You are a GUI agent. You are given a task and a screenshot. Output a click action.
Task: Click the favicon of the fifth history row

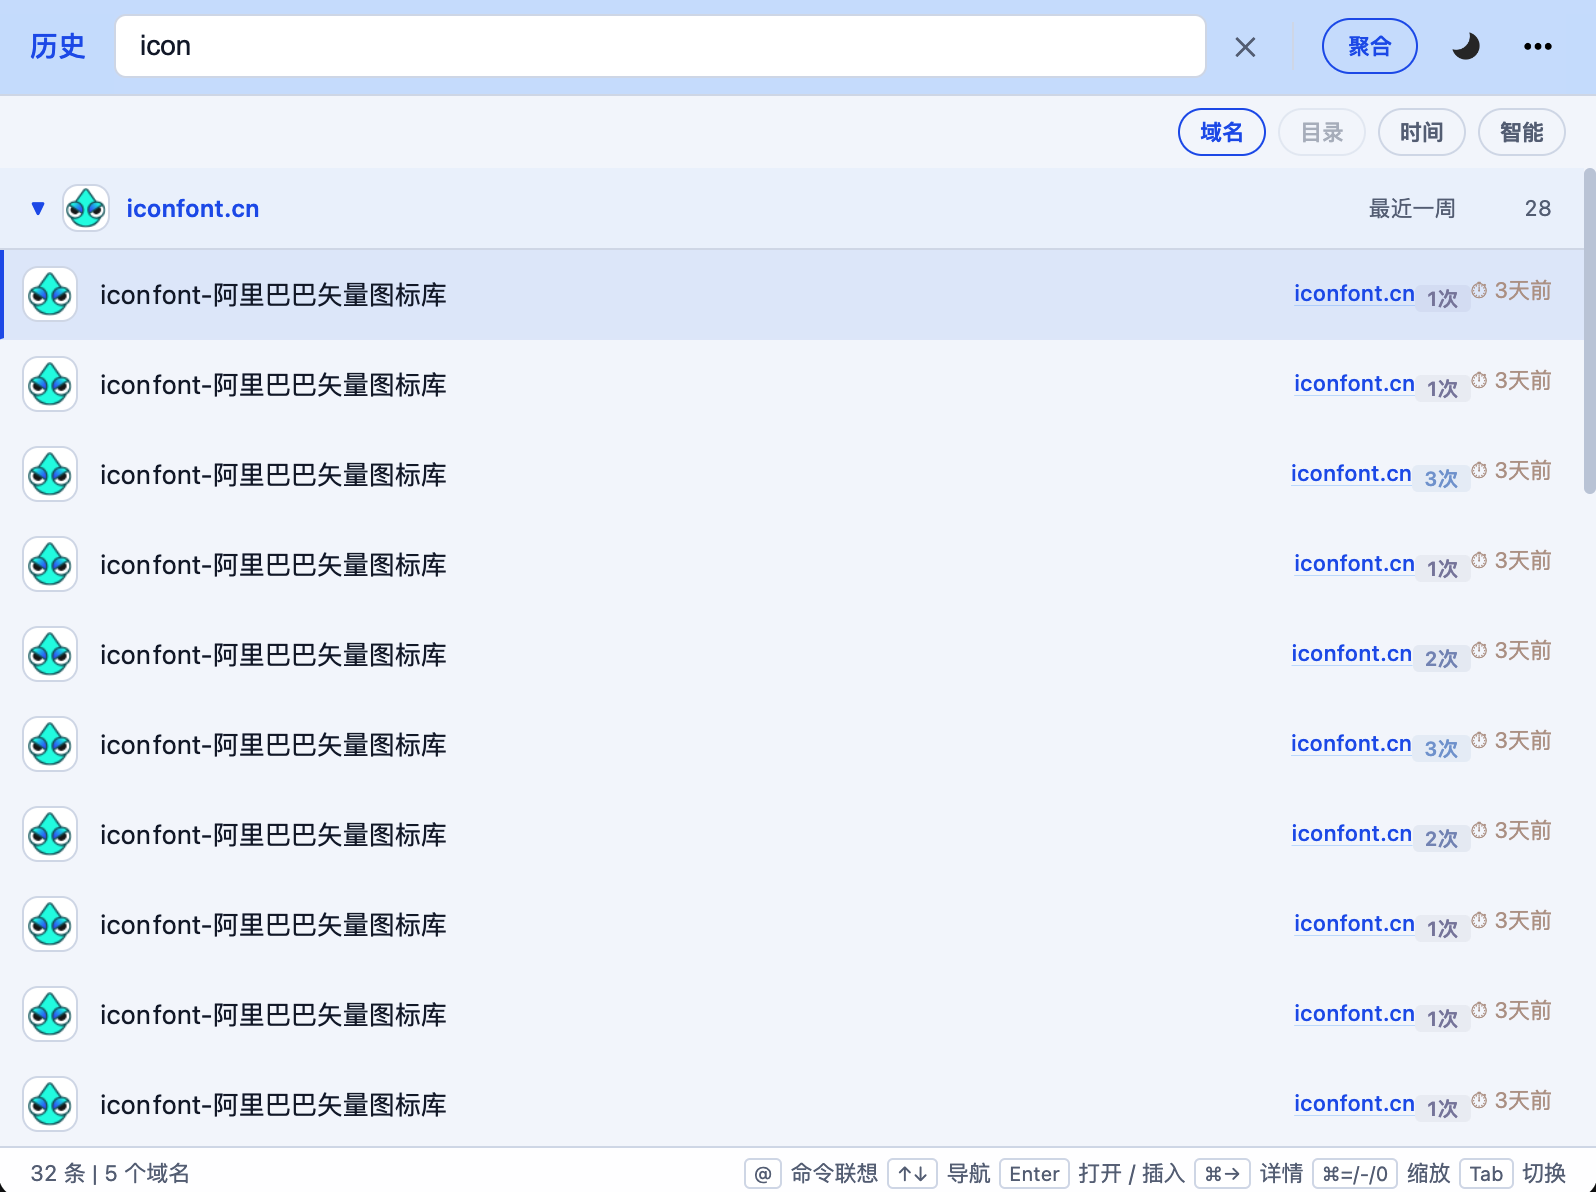coord(50,654)
